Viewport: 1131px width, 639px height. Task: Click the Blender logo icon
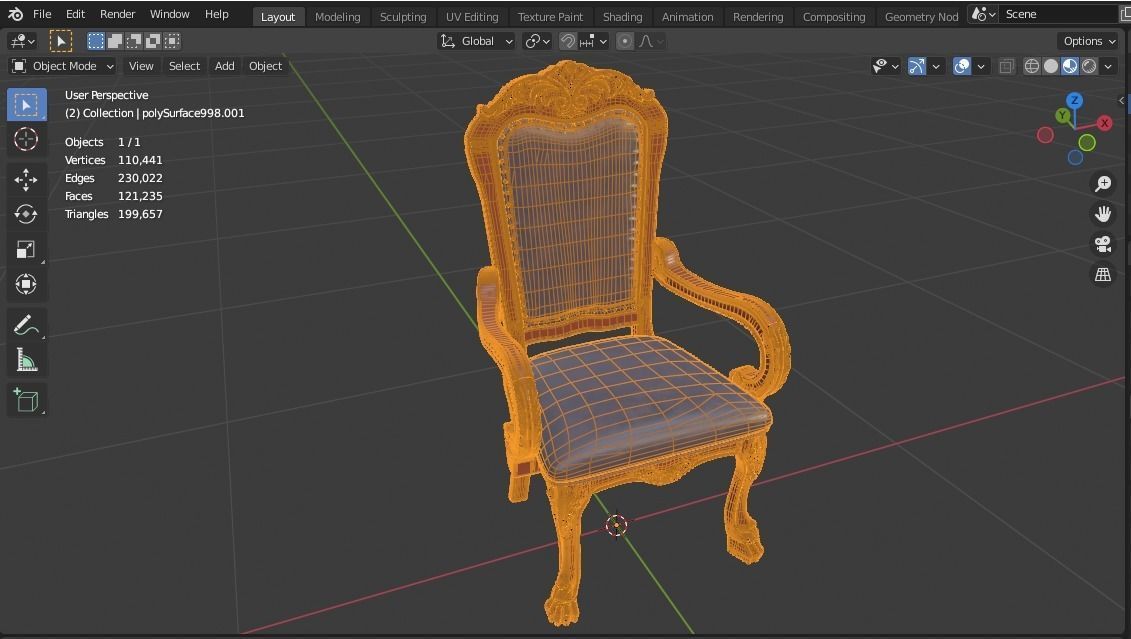pyautogui.click(x=16, y=14)
